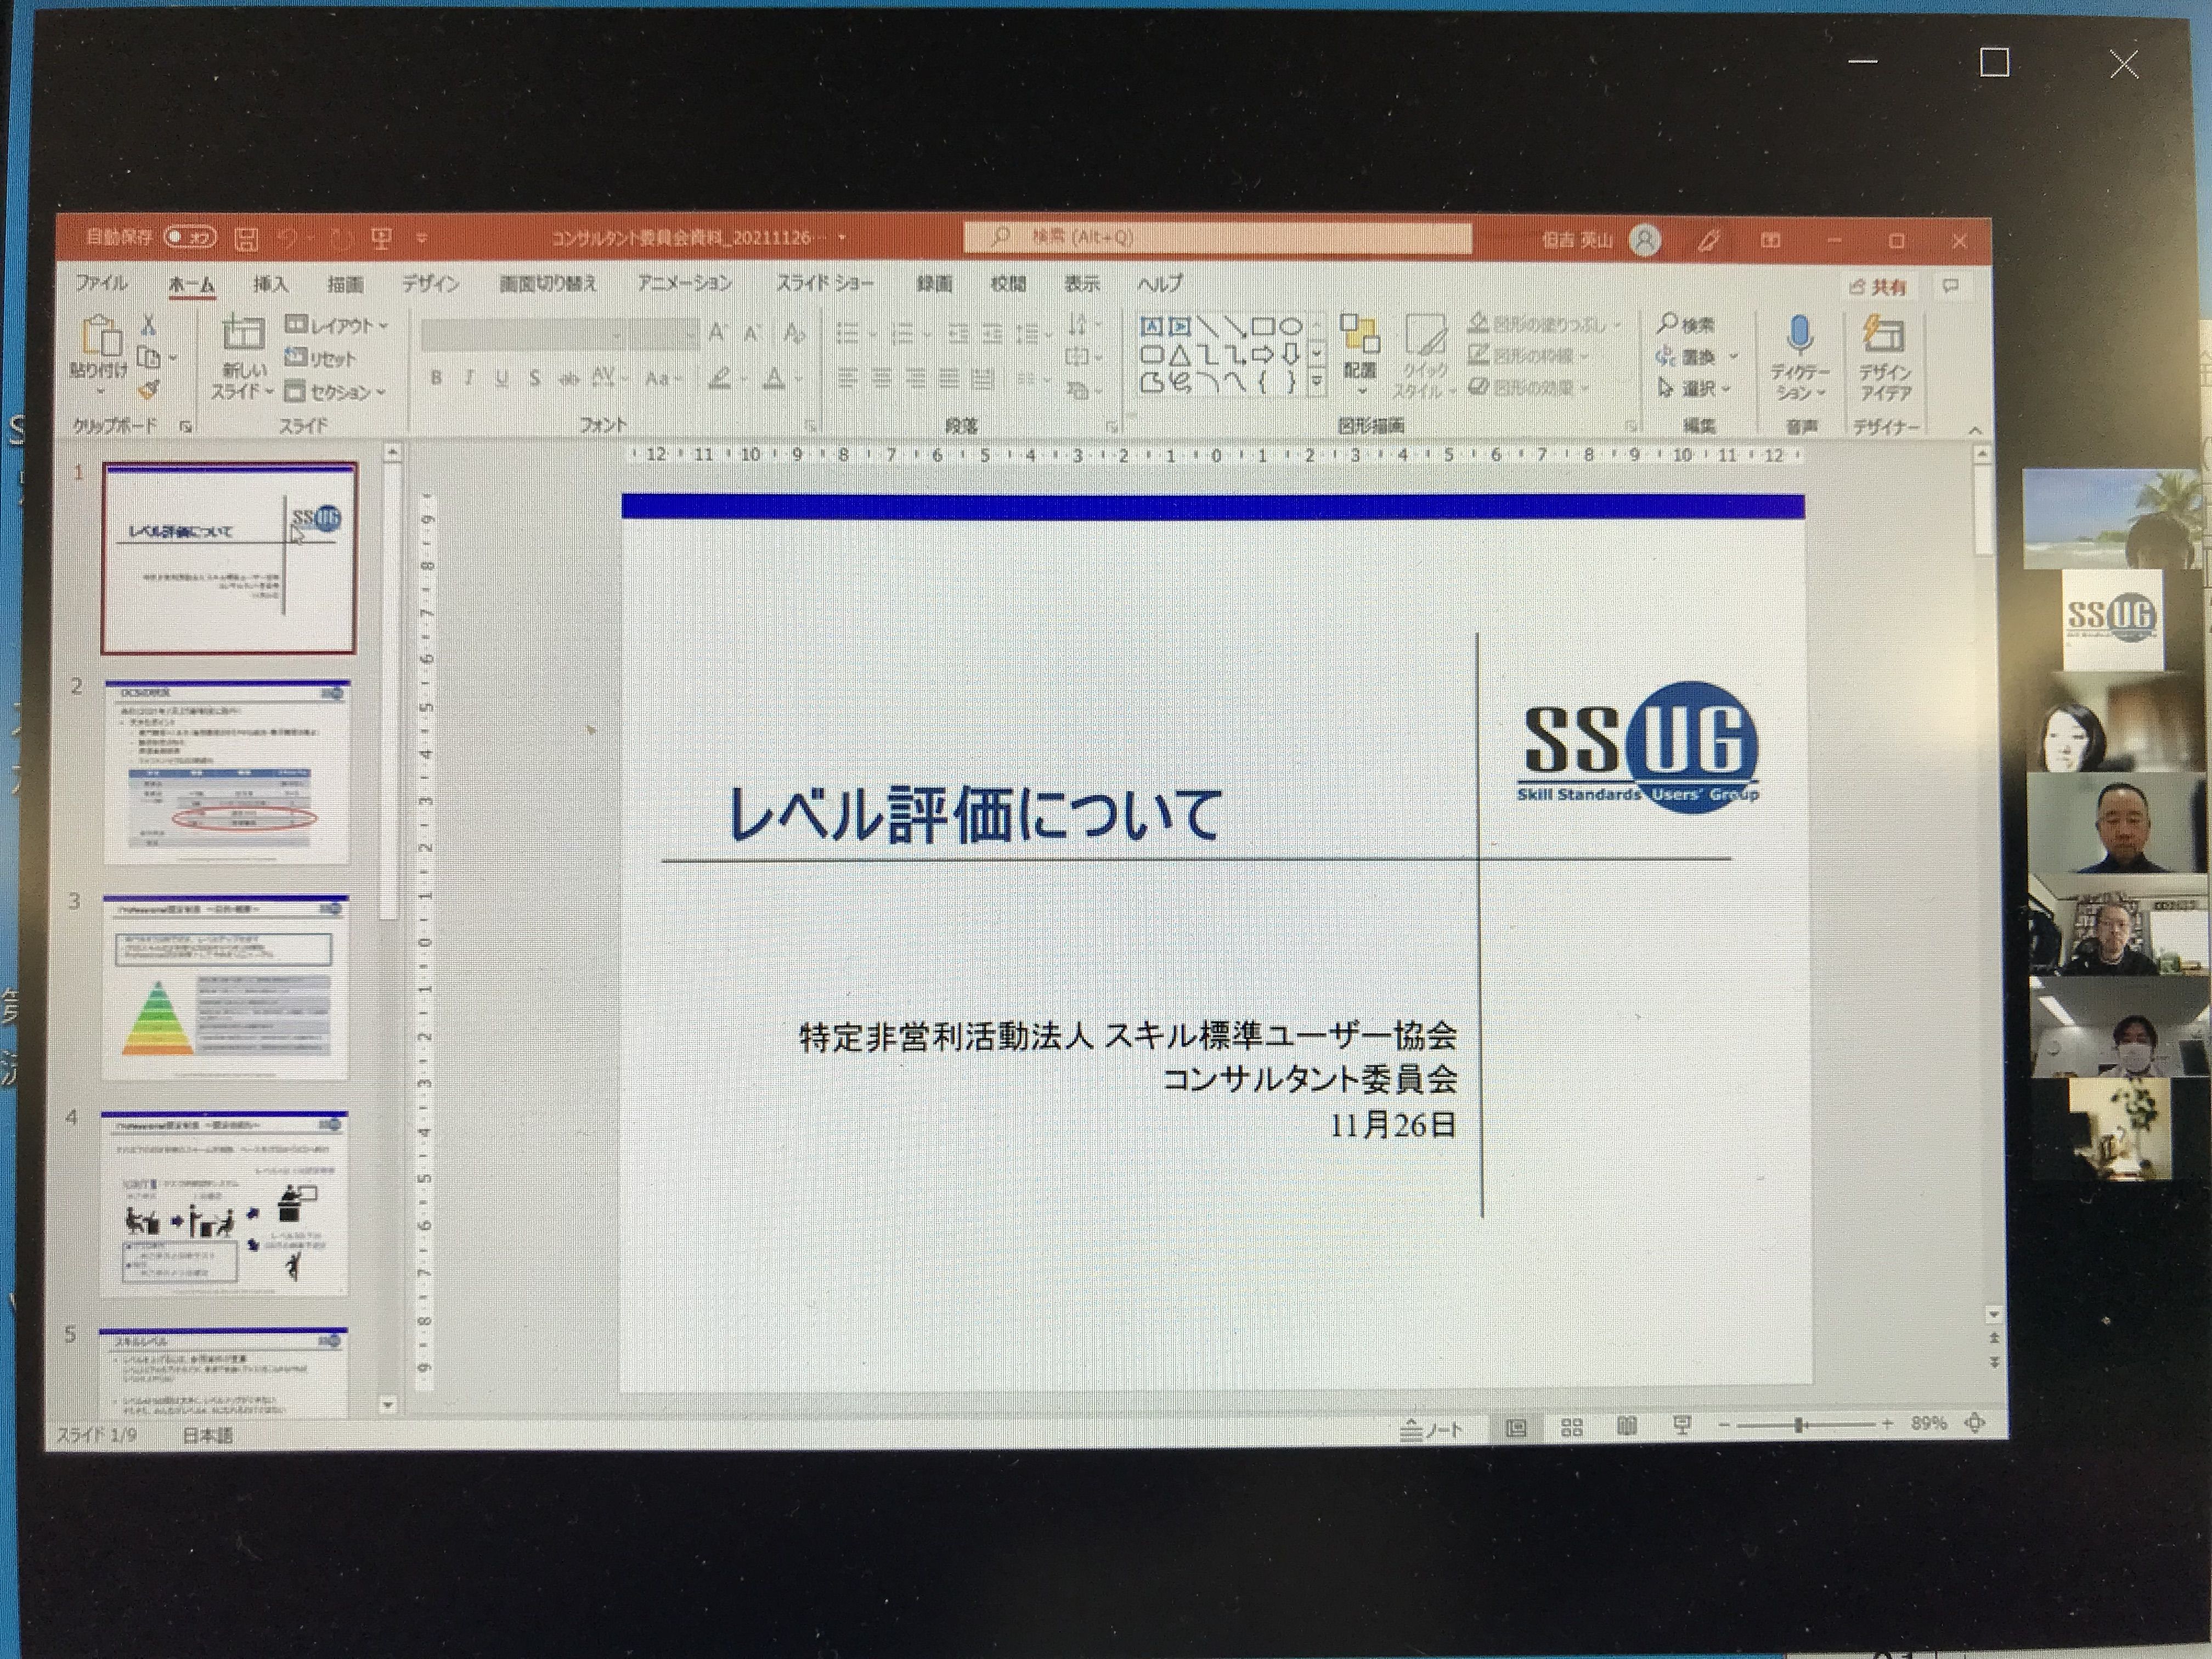Viewport: 2212px width, 1659px height.
Task: Select the rectangle shape in the shapes gallery
Action: click(x=1262, y=326)
